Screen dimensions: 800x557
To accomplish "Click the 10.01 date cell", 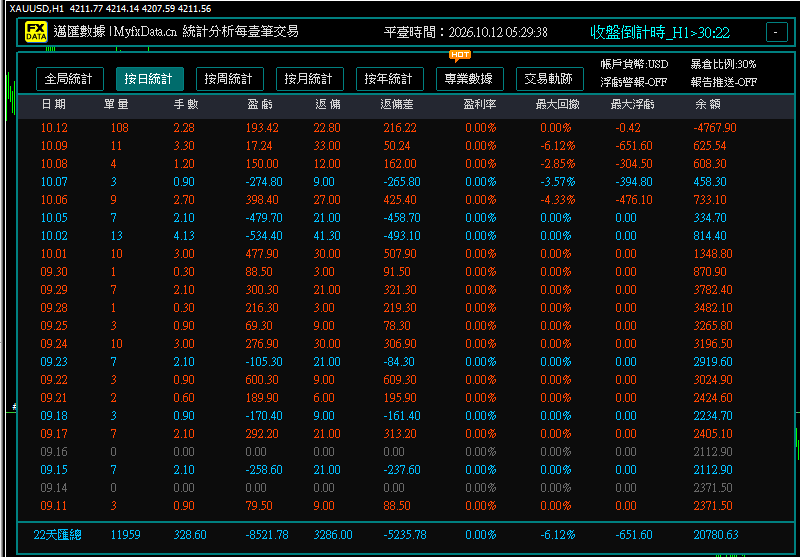I will [x=54, y=254].
